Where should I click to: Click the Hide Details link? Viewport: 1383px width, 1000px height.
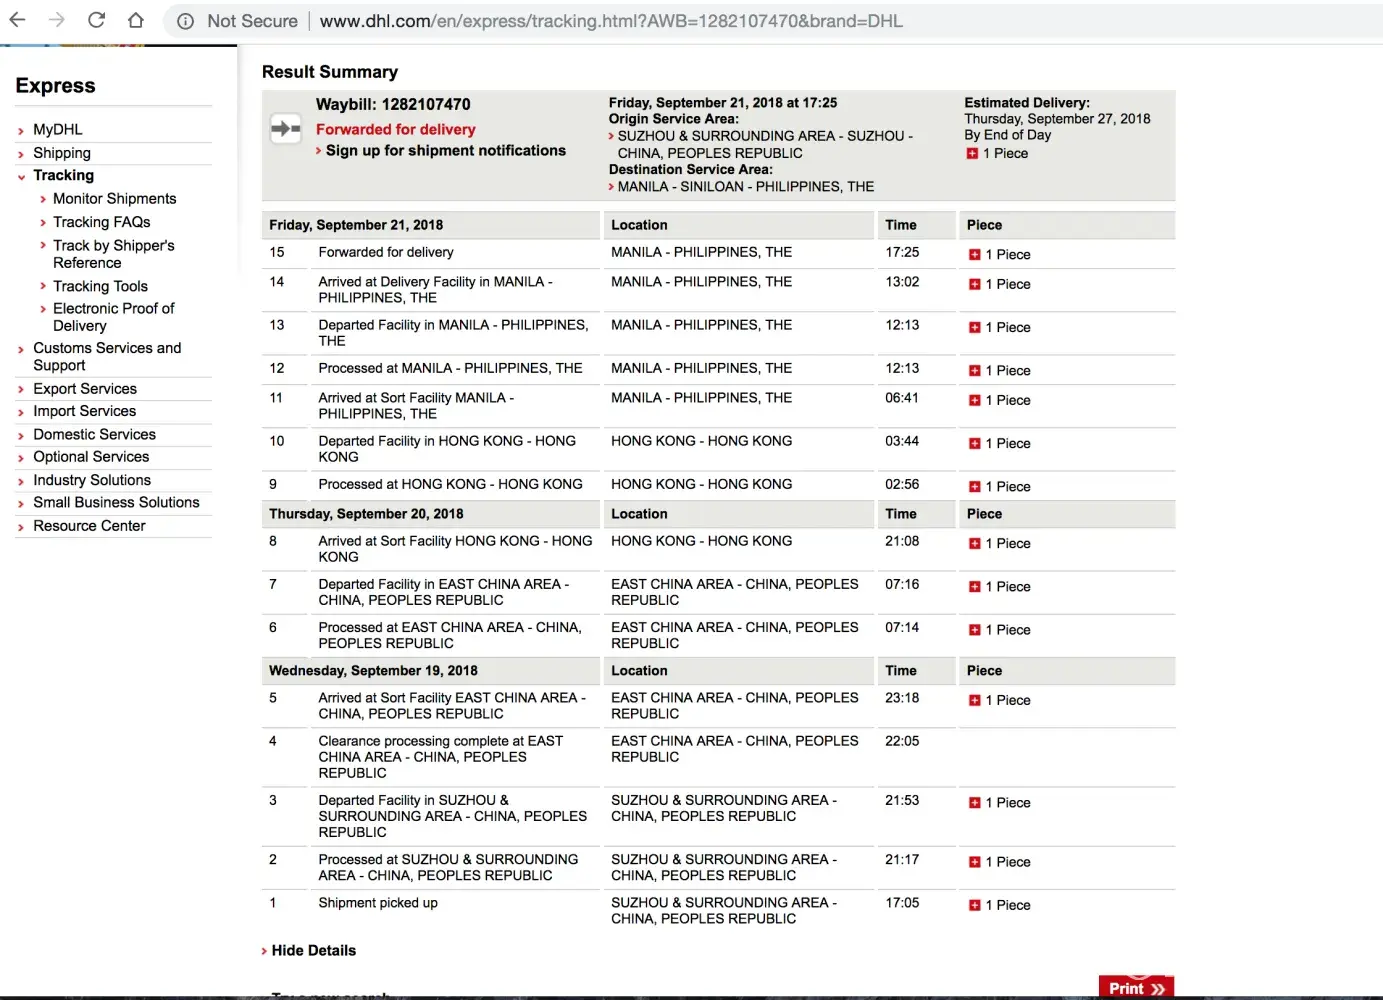[x=314, y=951]
